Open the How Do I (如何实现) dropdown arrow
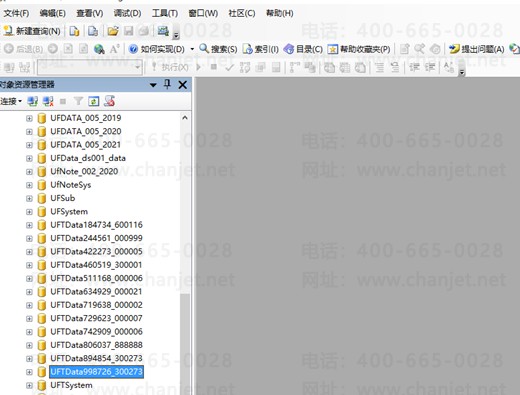520x395 pixels. point(192,49)
